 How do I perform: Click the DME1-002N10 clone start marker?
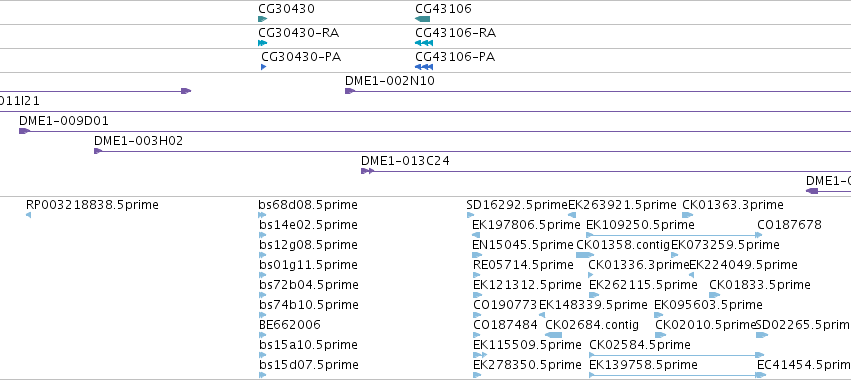[x=350, y=91]
